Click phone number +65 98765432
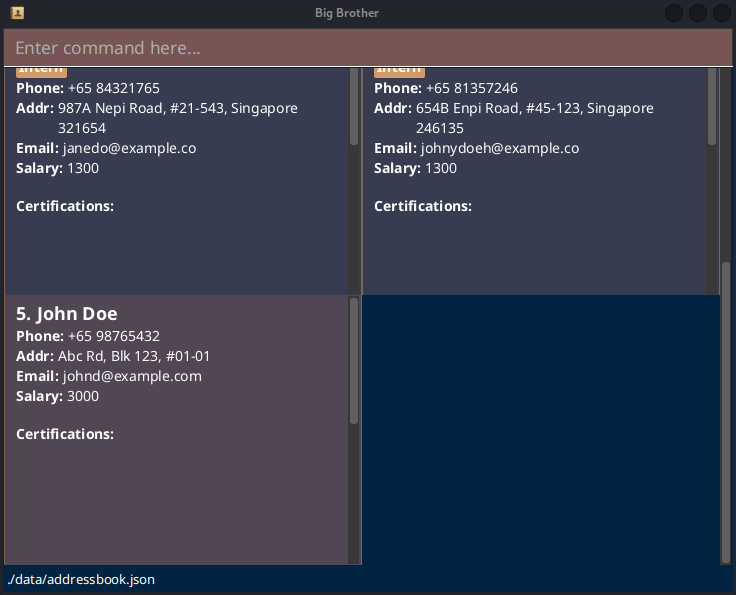Image resolution: width=736 pixels, height=595 pixels. (x=113, y=336)
